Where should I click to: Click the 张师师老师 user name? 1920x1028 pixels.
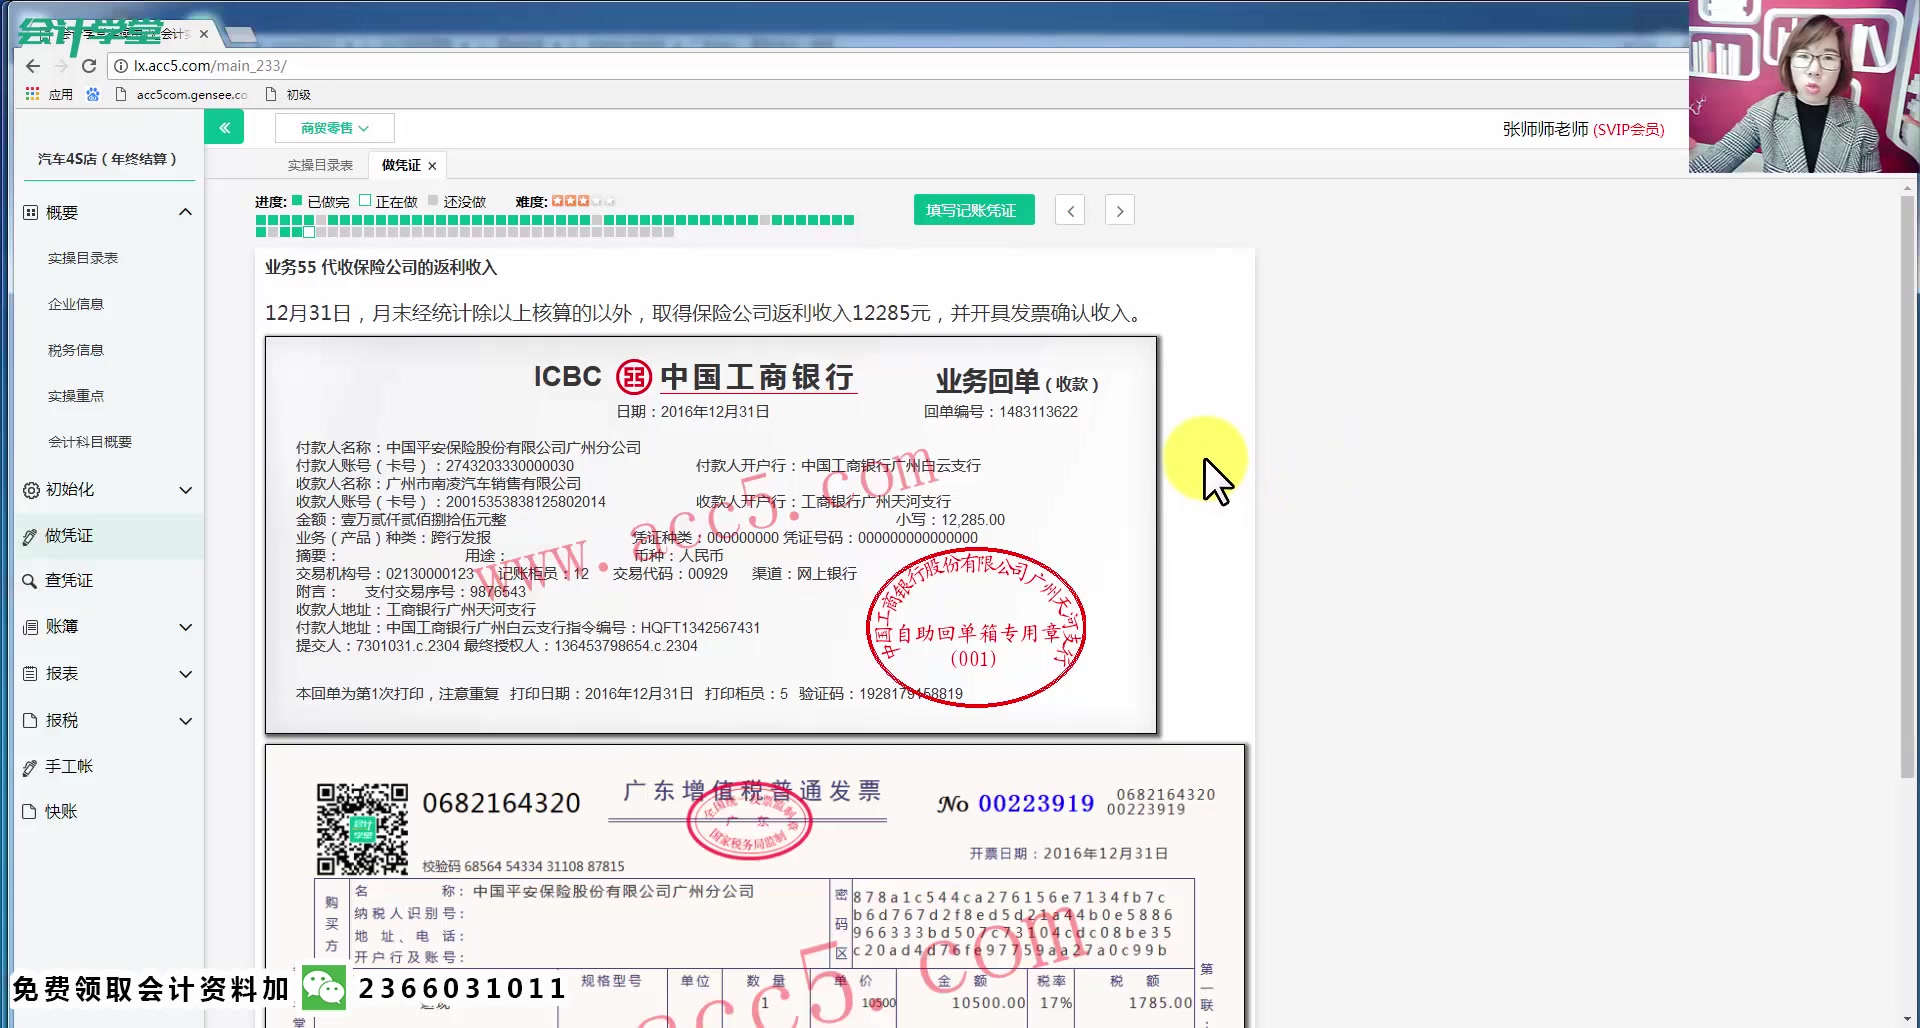(x=1545, y=129)
